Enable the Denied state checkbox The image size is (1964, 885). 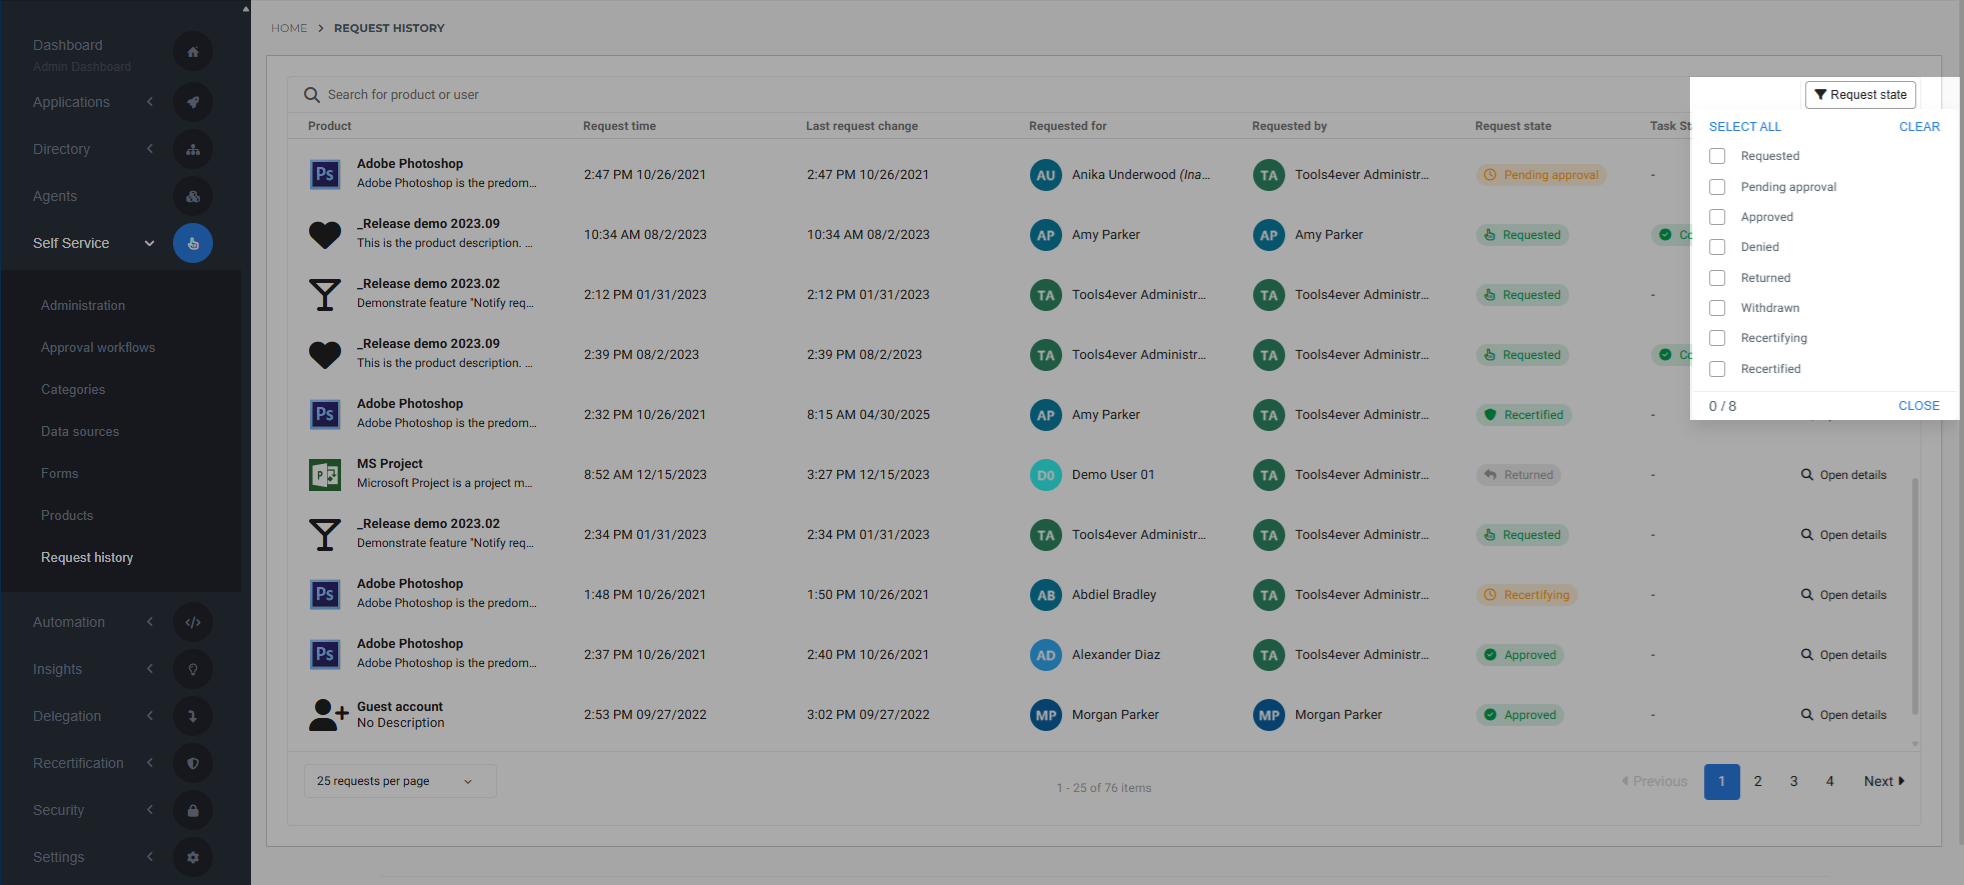coord(1717,247)
